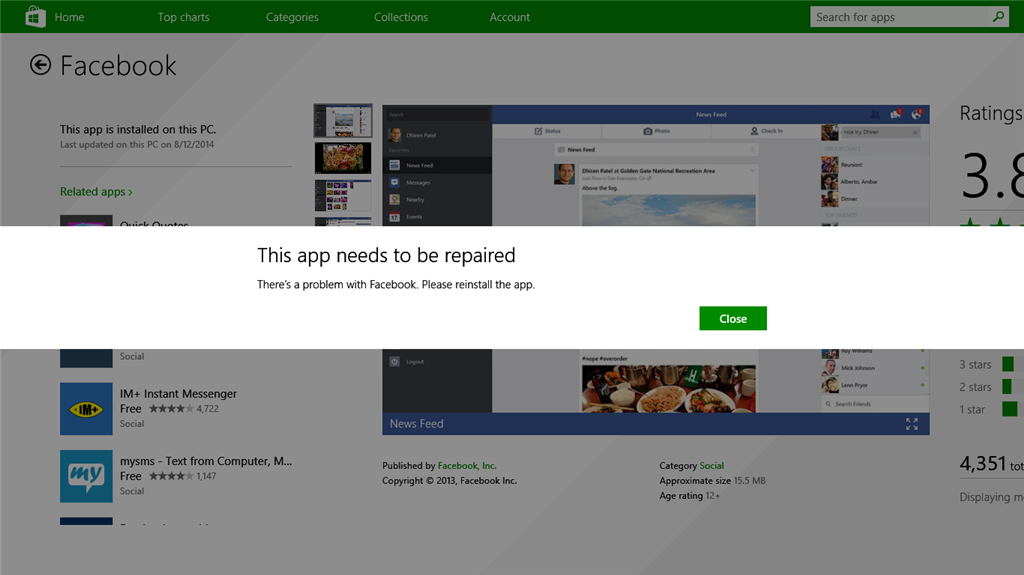Click the Approximate size 15.5 MB text
The image size is (1024, 575).
point(712,480)
